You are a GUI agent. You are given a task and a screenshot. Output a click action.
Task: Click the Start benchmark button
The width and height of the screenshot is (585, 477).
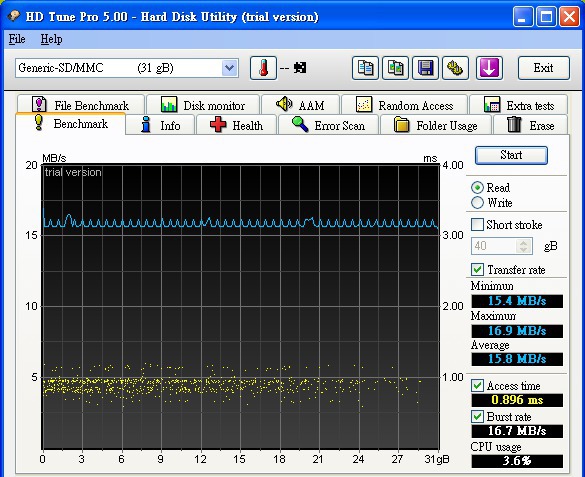(511, 155)
